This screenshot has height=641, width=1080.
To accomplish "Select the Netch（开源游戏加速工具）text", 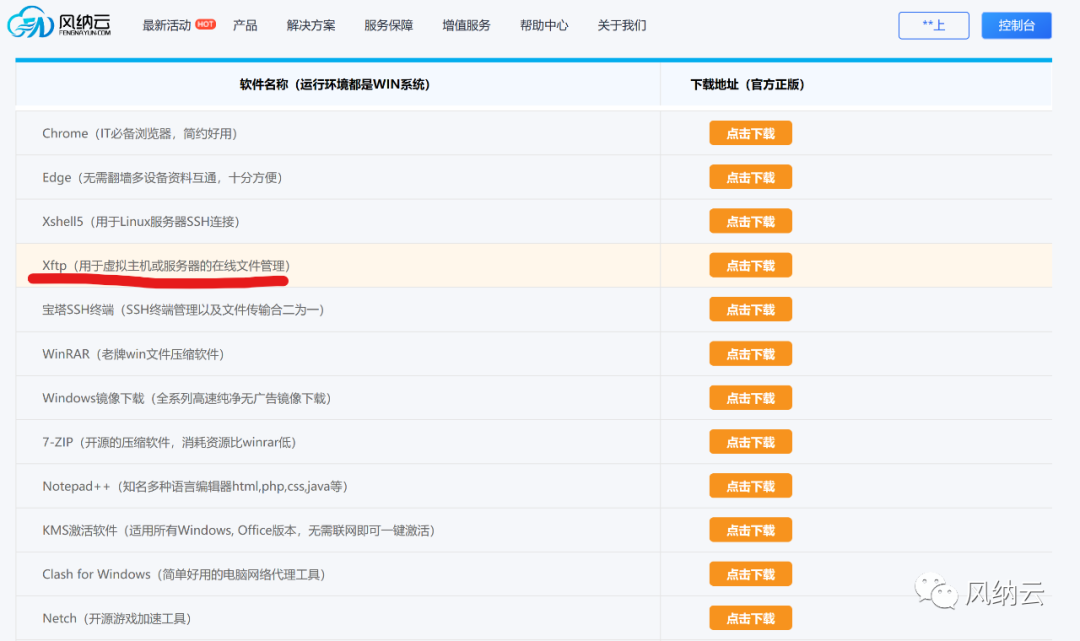I will pos(117,618).
